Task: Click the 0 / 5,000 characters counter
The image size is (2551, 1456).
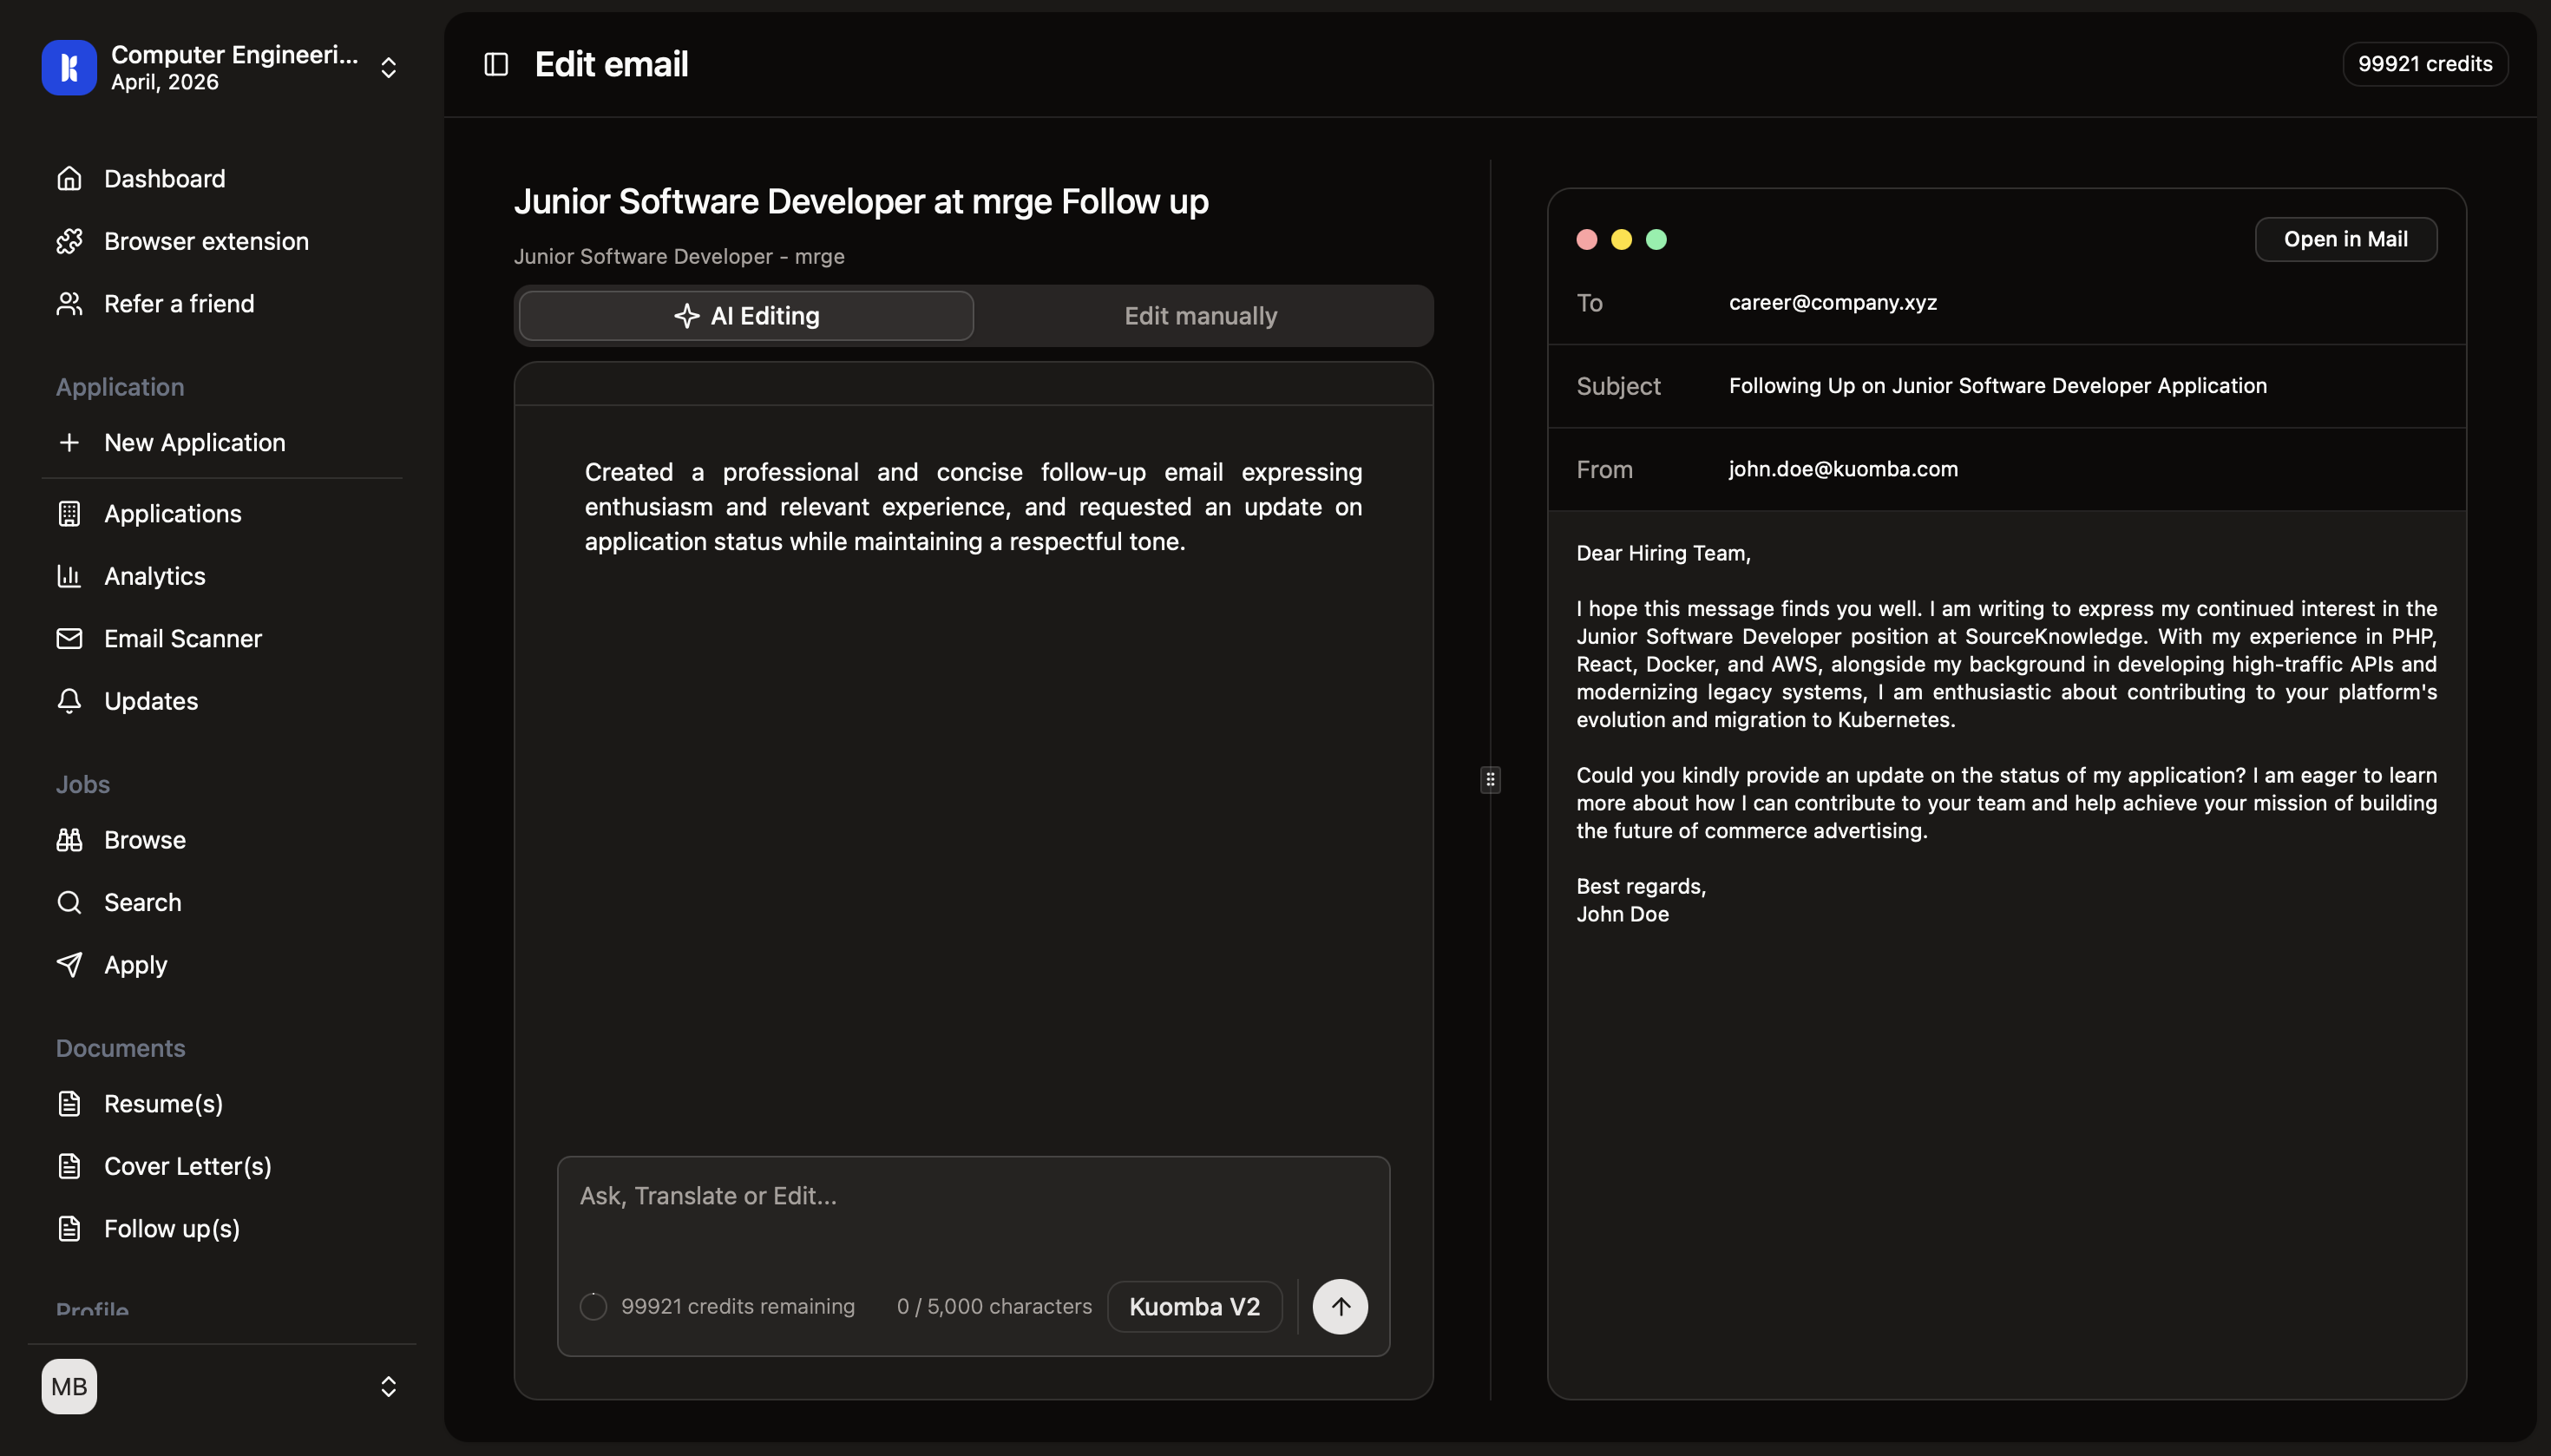Action: click(994, 1306)
